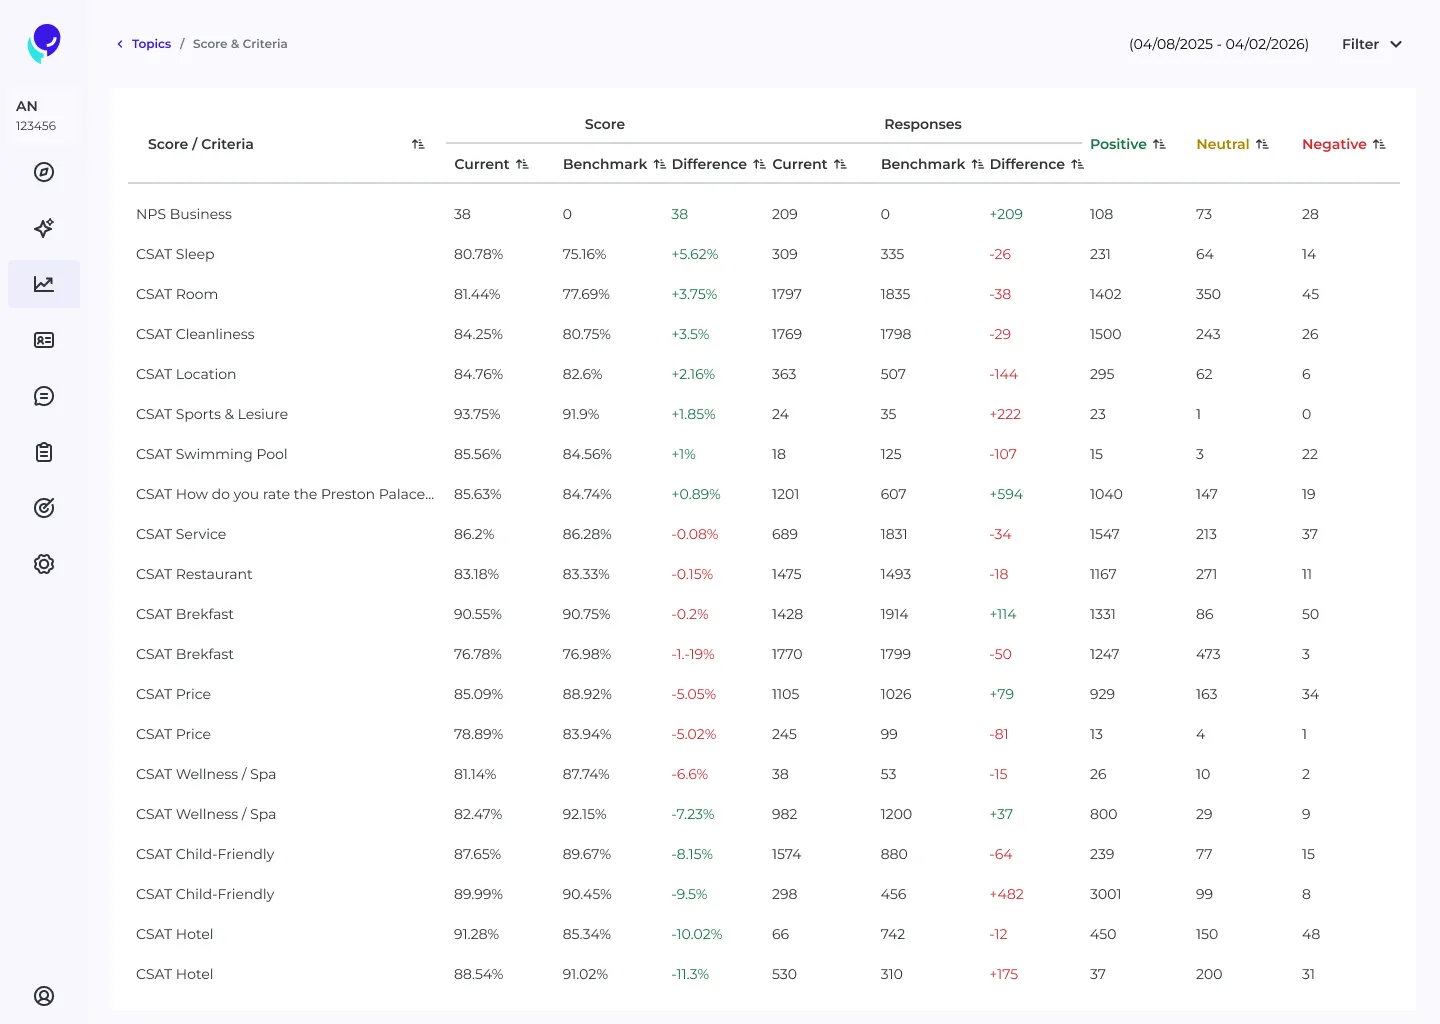Sort by Score Benchmark column
The image size is (1440, 1024).
coord(660,164)
